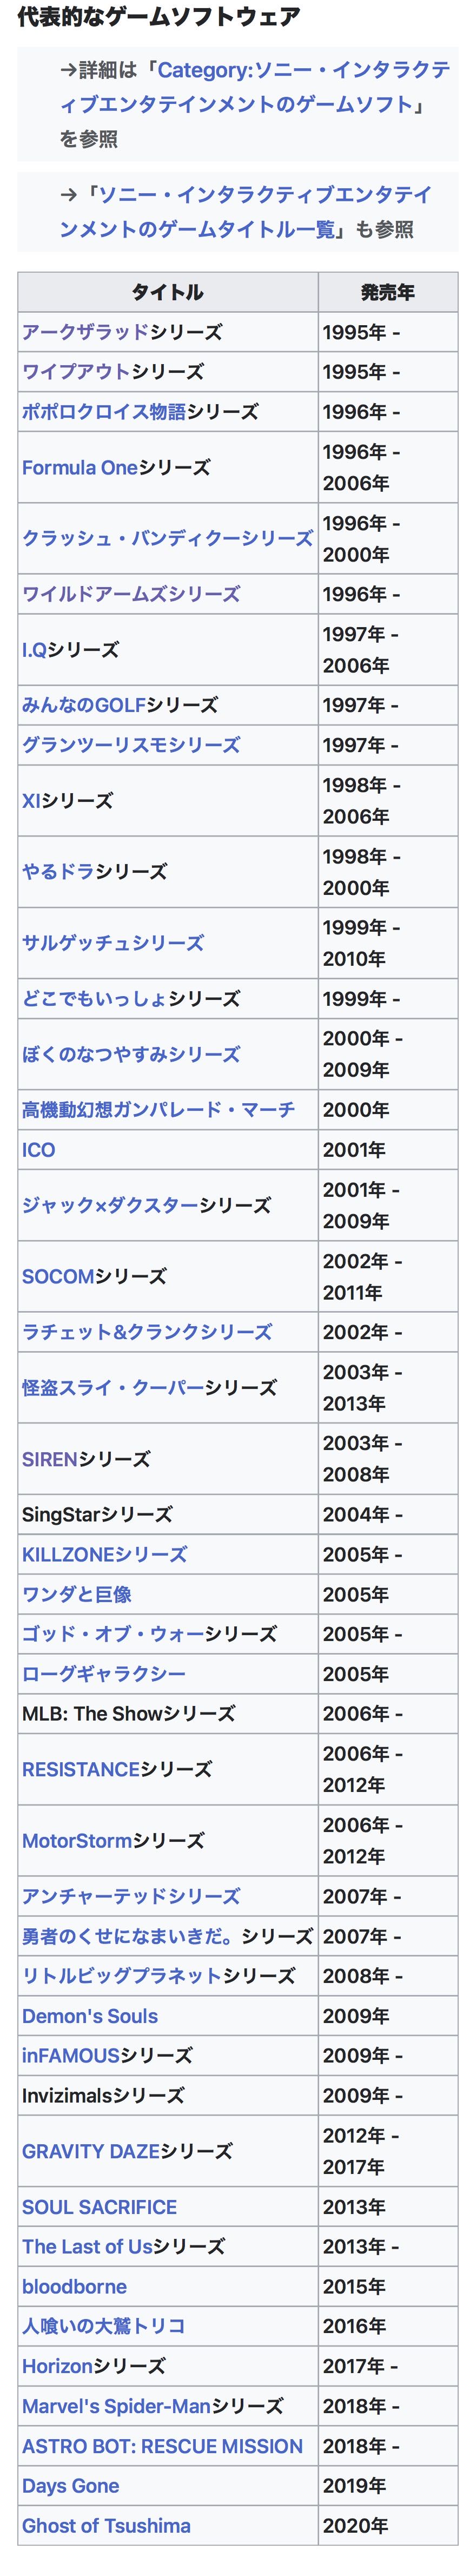Click the Demon's Souls link

pyautogui.click(x=90, y=2016)
